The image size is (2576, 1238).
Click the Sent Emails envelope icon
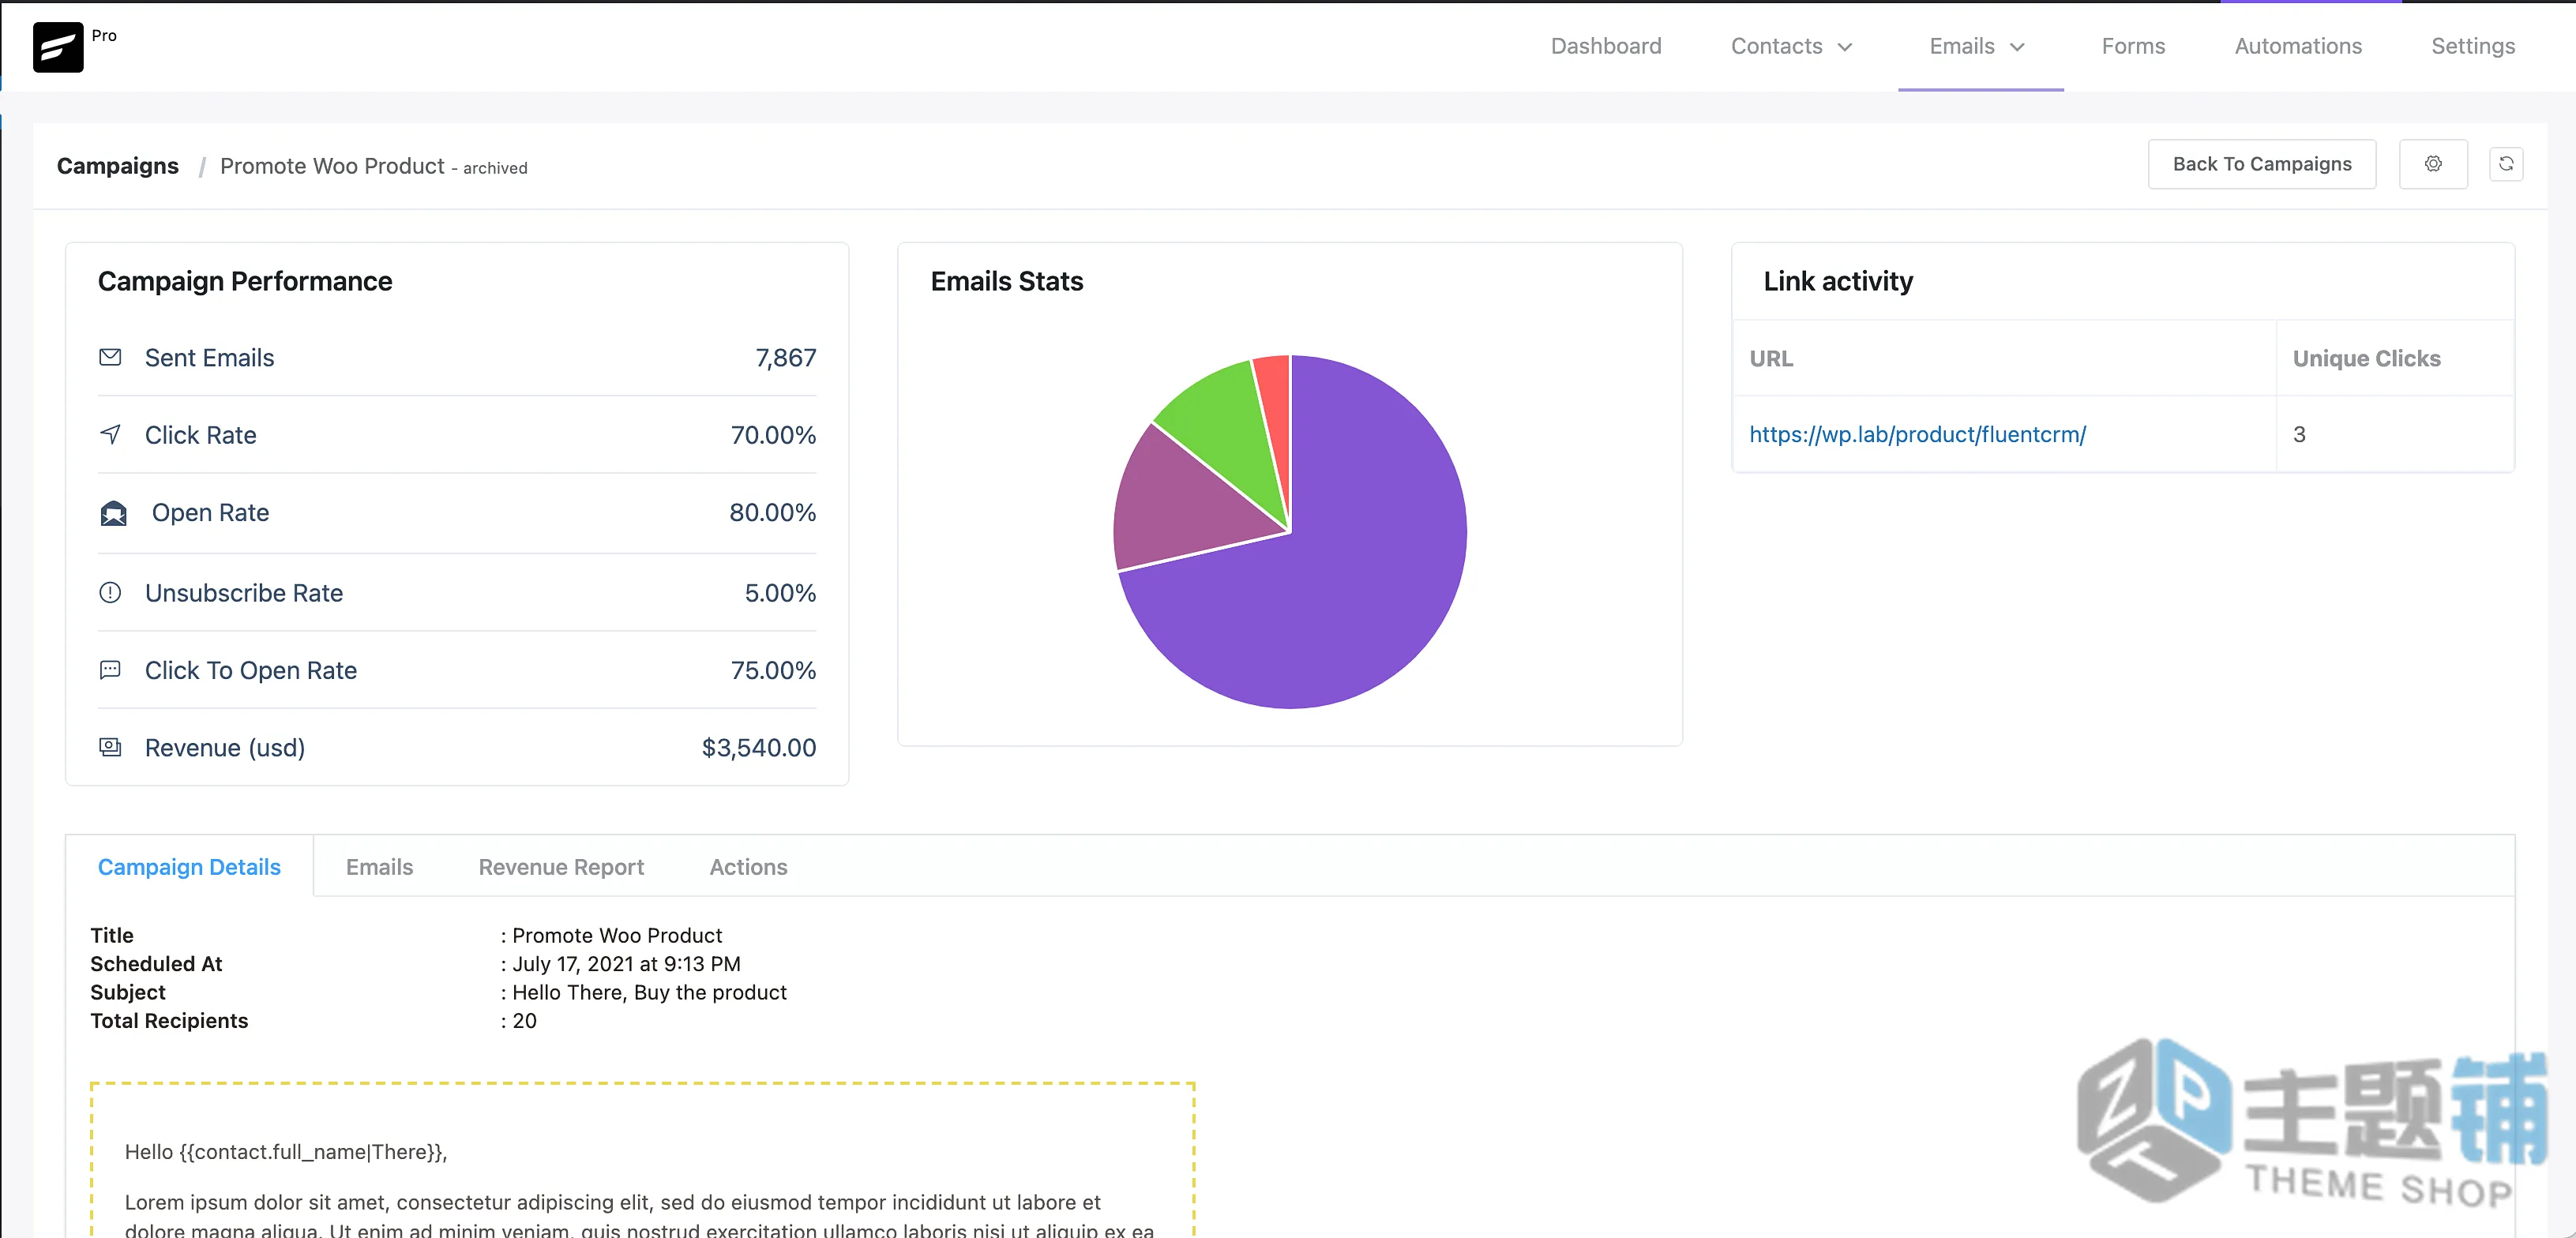tap(110, 357)
